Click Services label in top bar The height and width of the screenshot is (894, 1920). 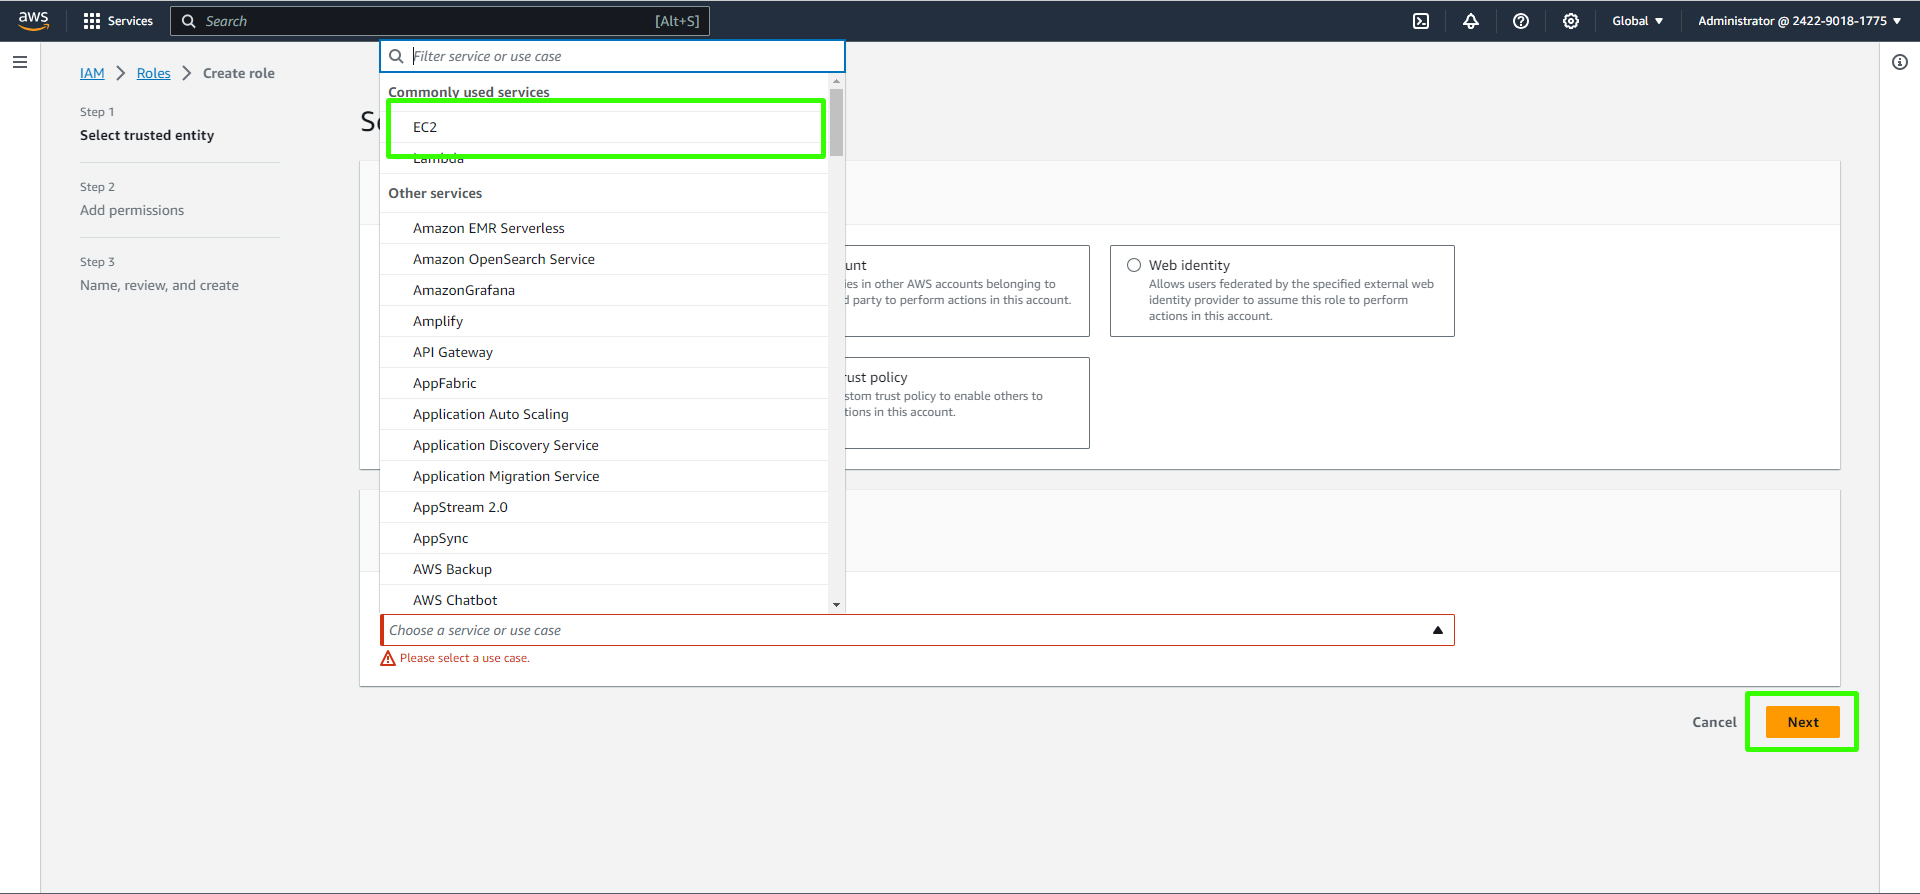(x=130, y=21)
